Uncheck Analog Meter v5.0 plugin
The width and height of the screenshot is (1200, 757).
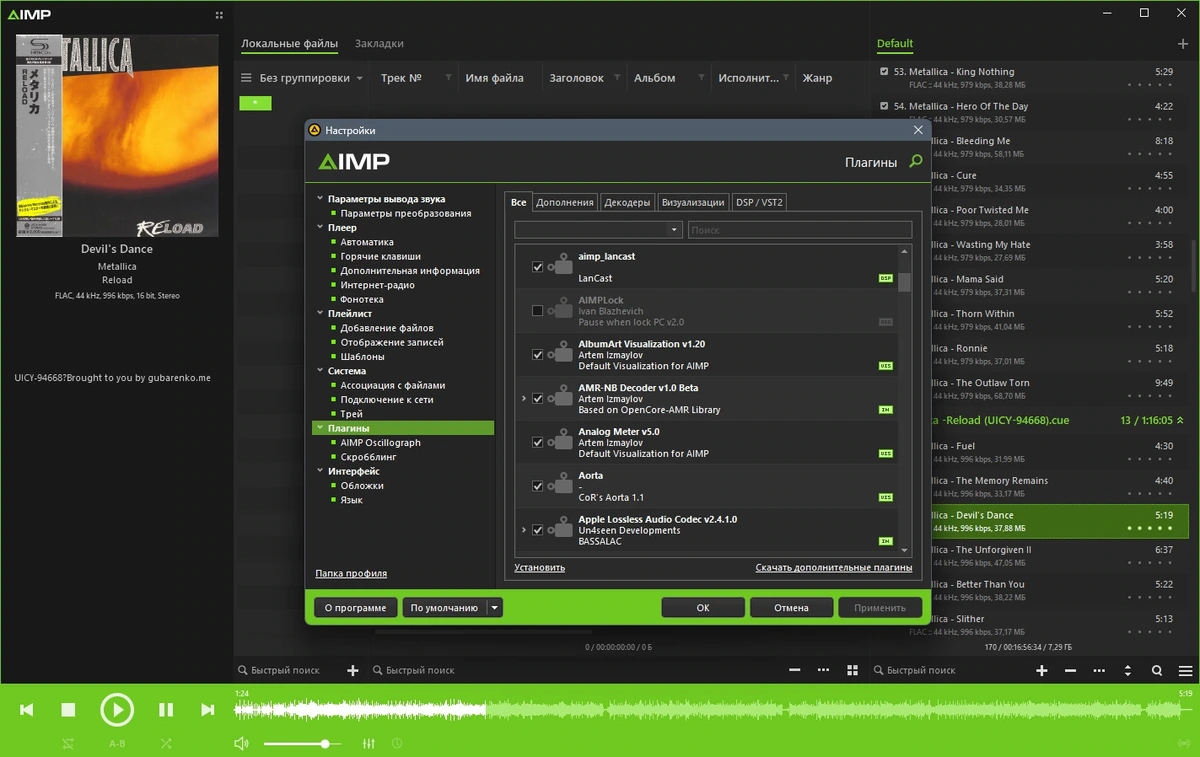(x=538, y=442)
